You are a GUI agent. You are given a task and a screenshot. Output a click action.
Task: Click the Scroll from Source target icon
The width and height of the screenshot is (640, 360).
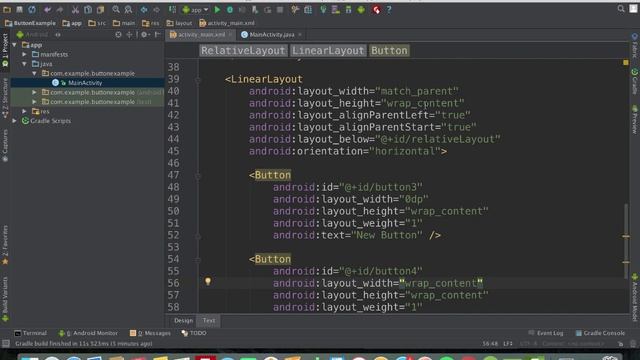point(118,35)
